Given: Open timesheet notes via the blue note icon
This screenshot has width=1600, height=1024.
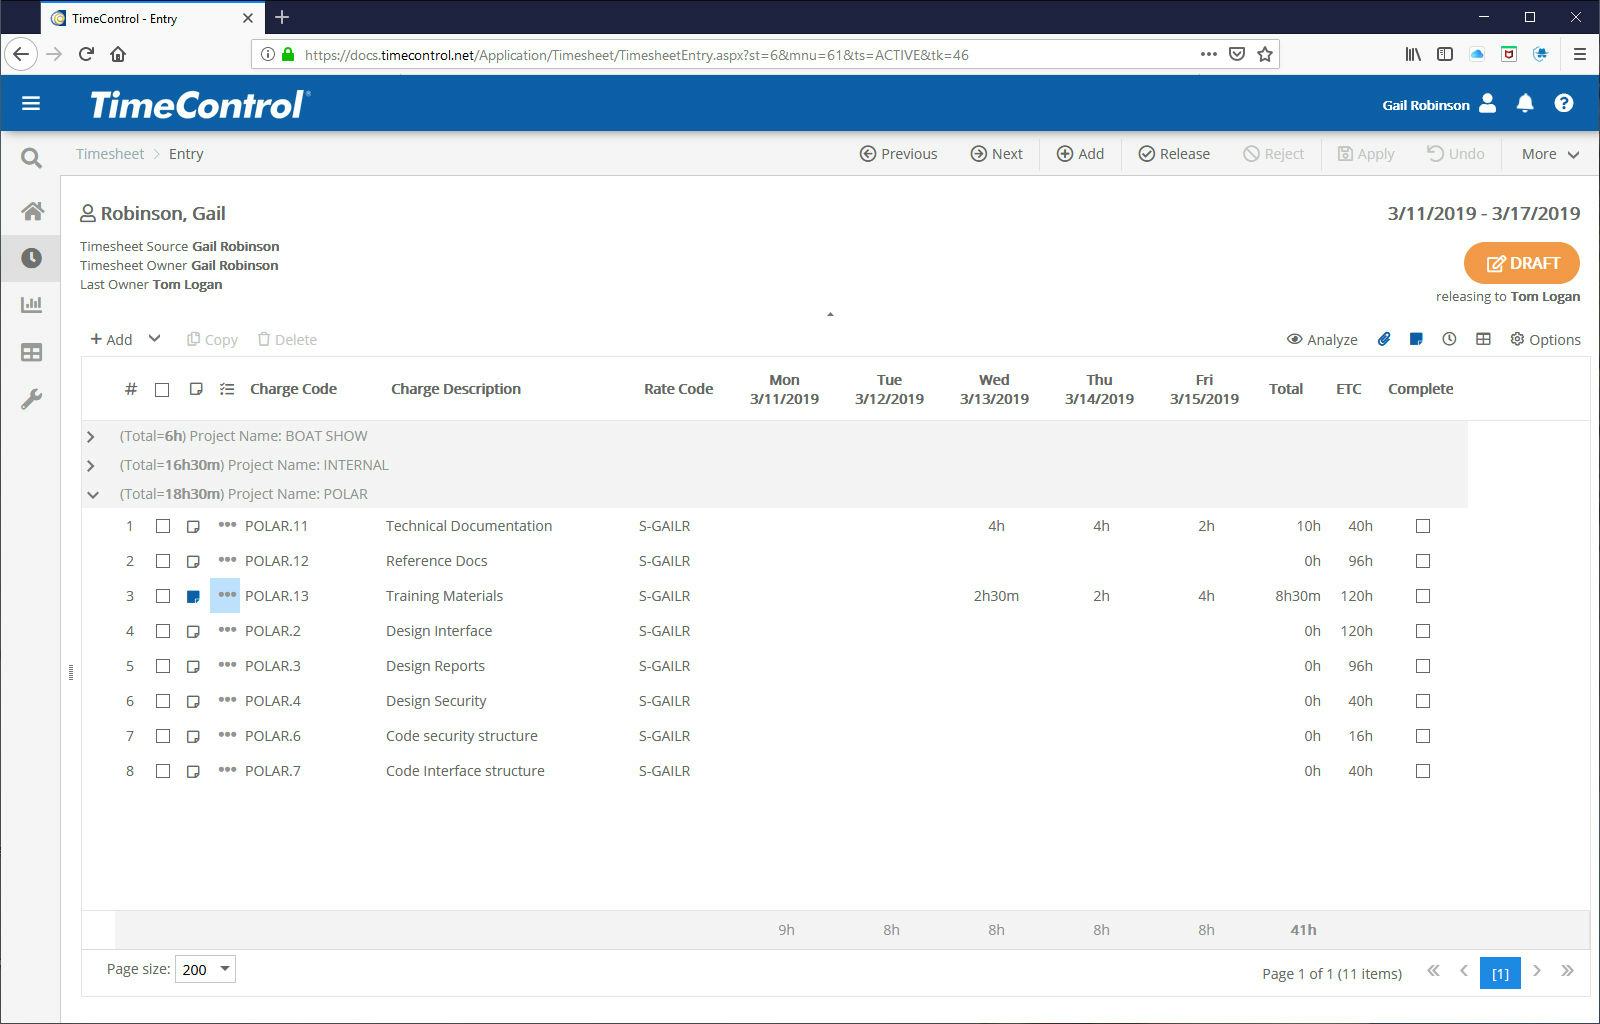Looking at the screenshot, I should (x=1416, y=339).
